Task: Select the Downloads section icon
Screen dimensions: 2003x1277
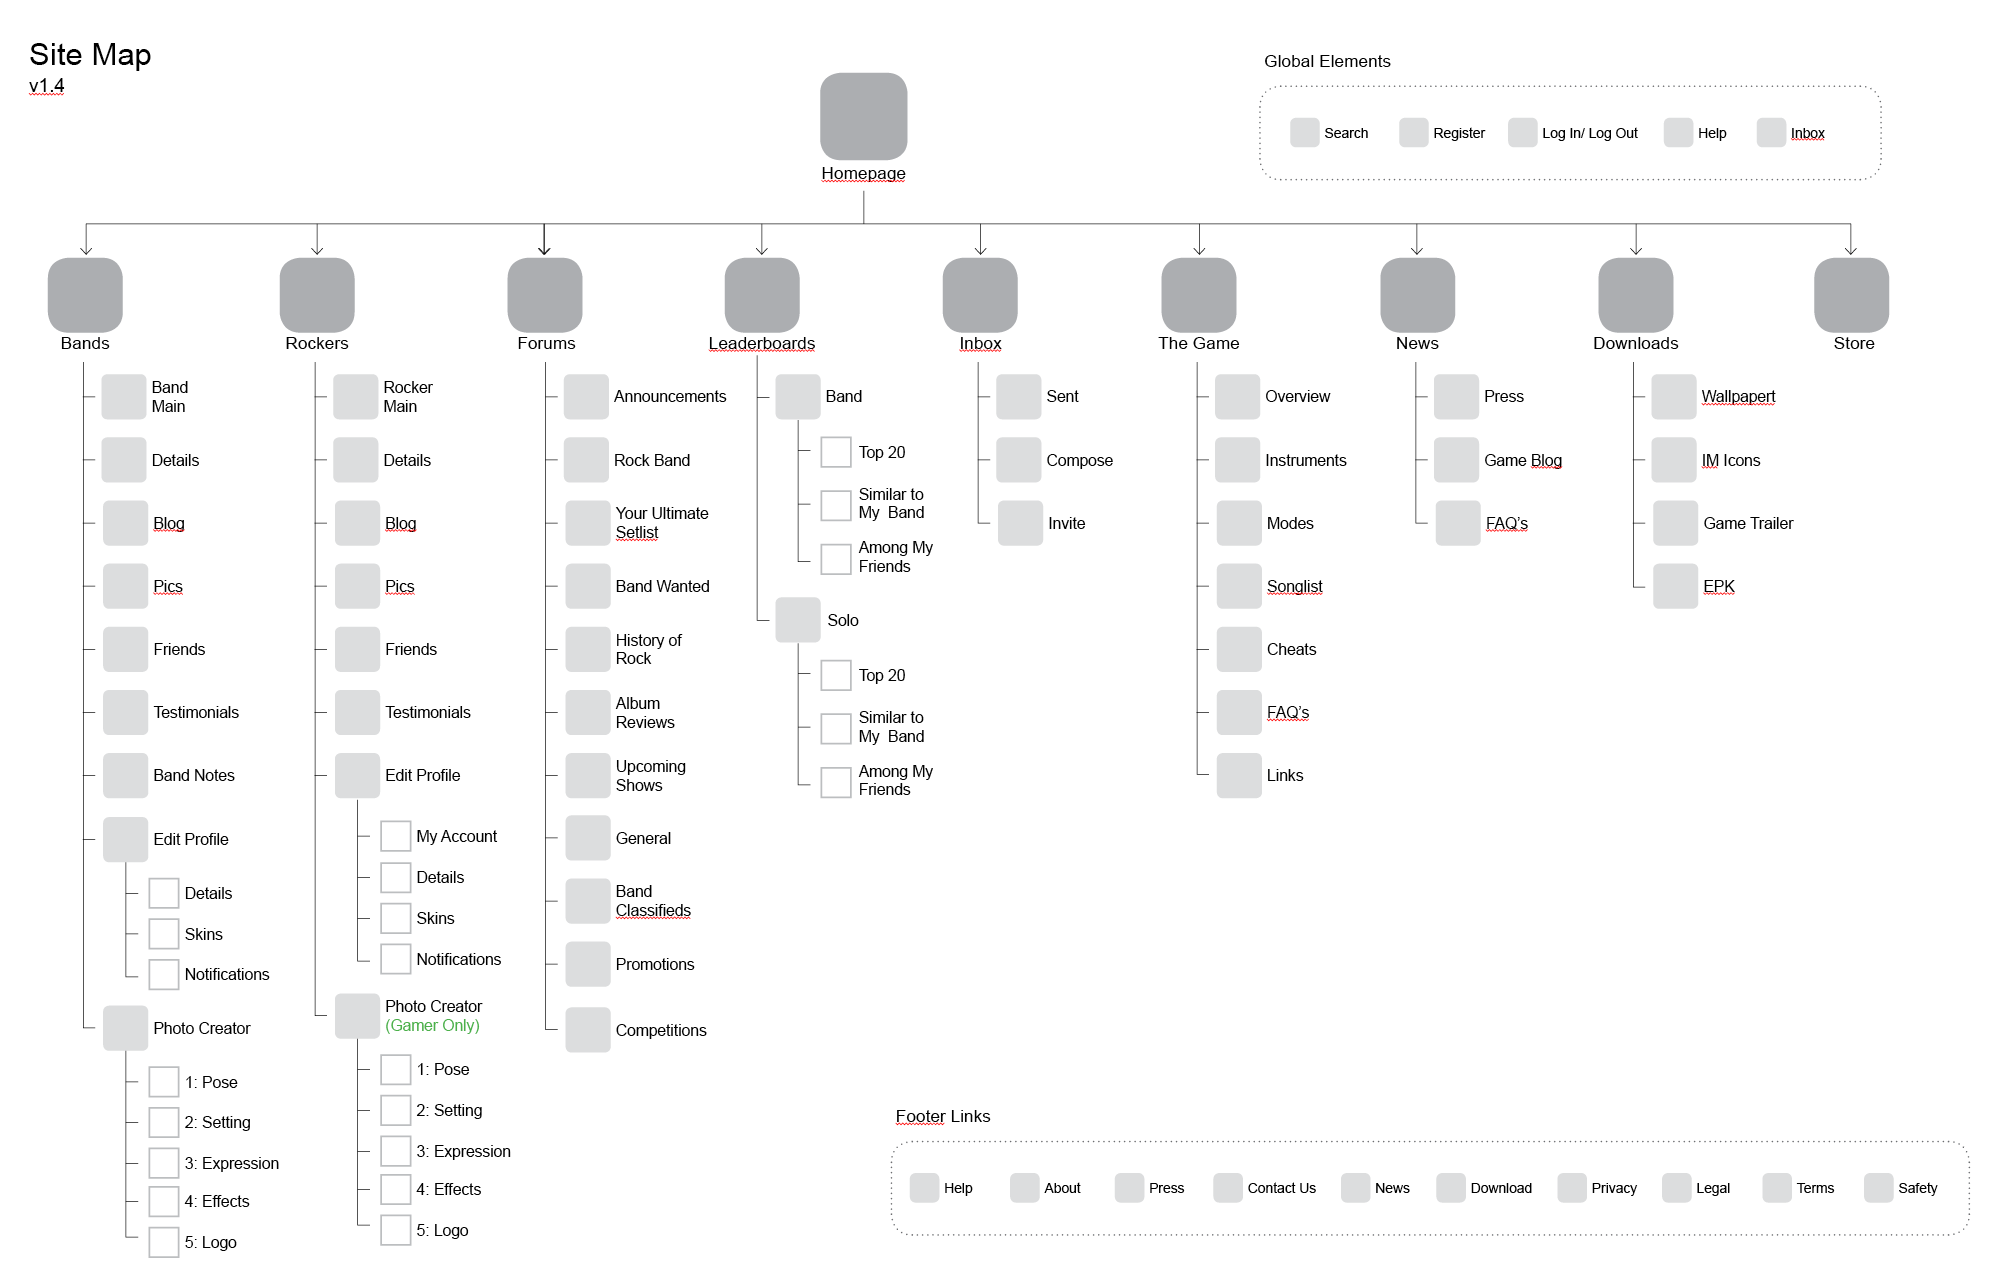Action: 1635,295
